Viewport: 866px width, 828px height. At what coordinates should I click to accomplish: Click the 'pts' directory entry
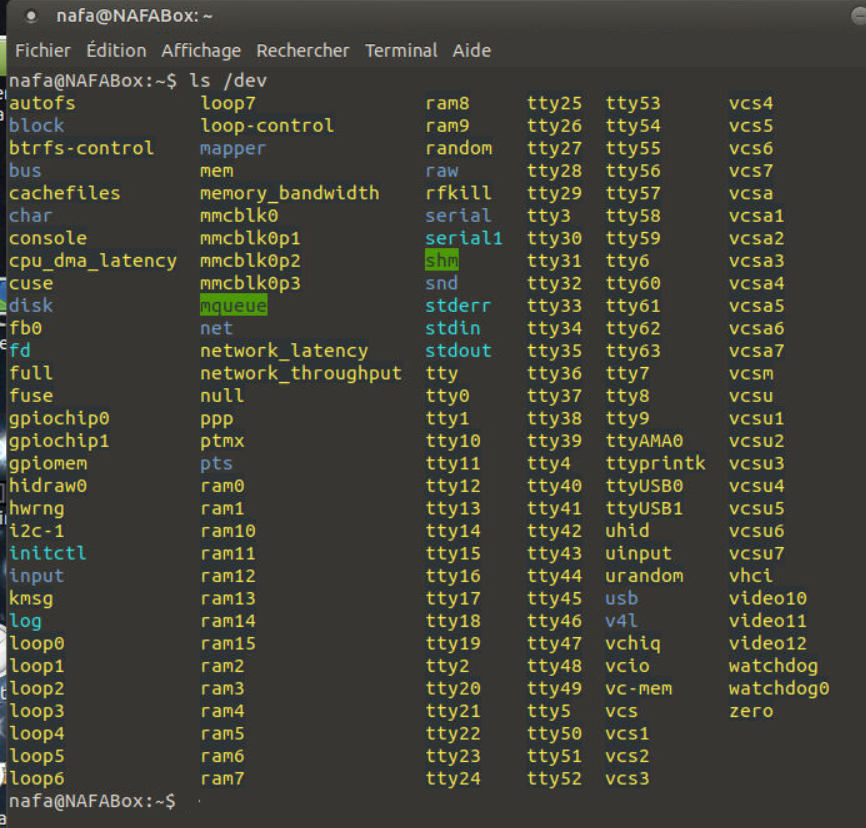coord(216,463)
